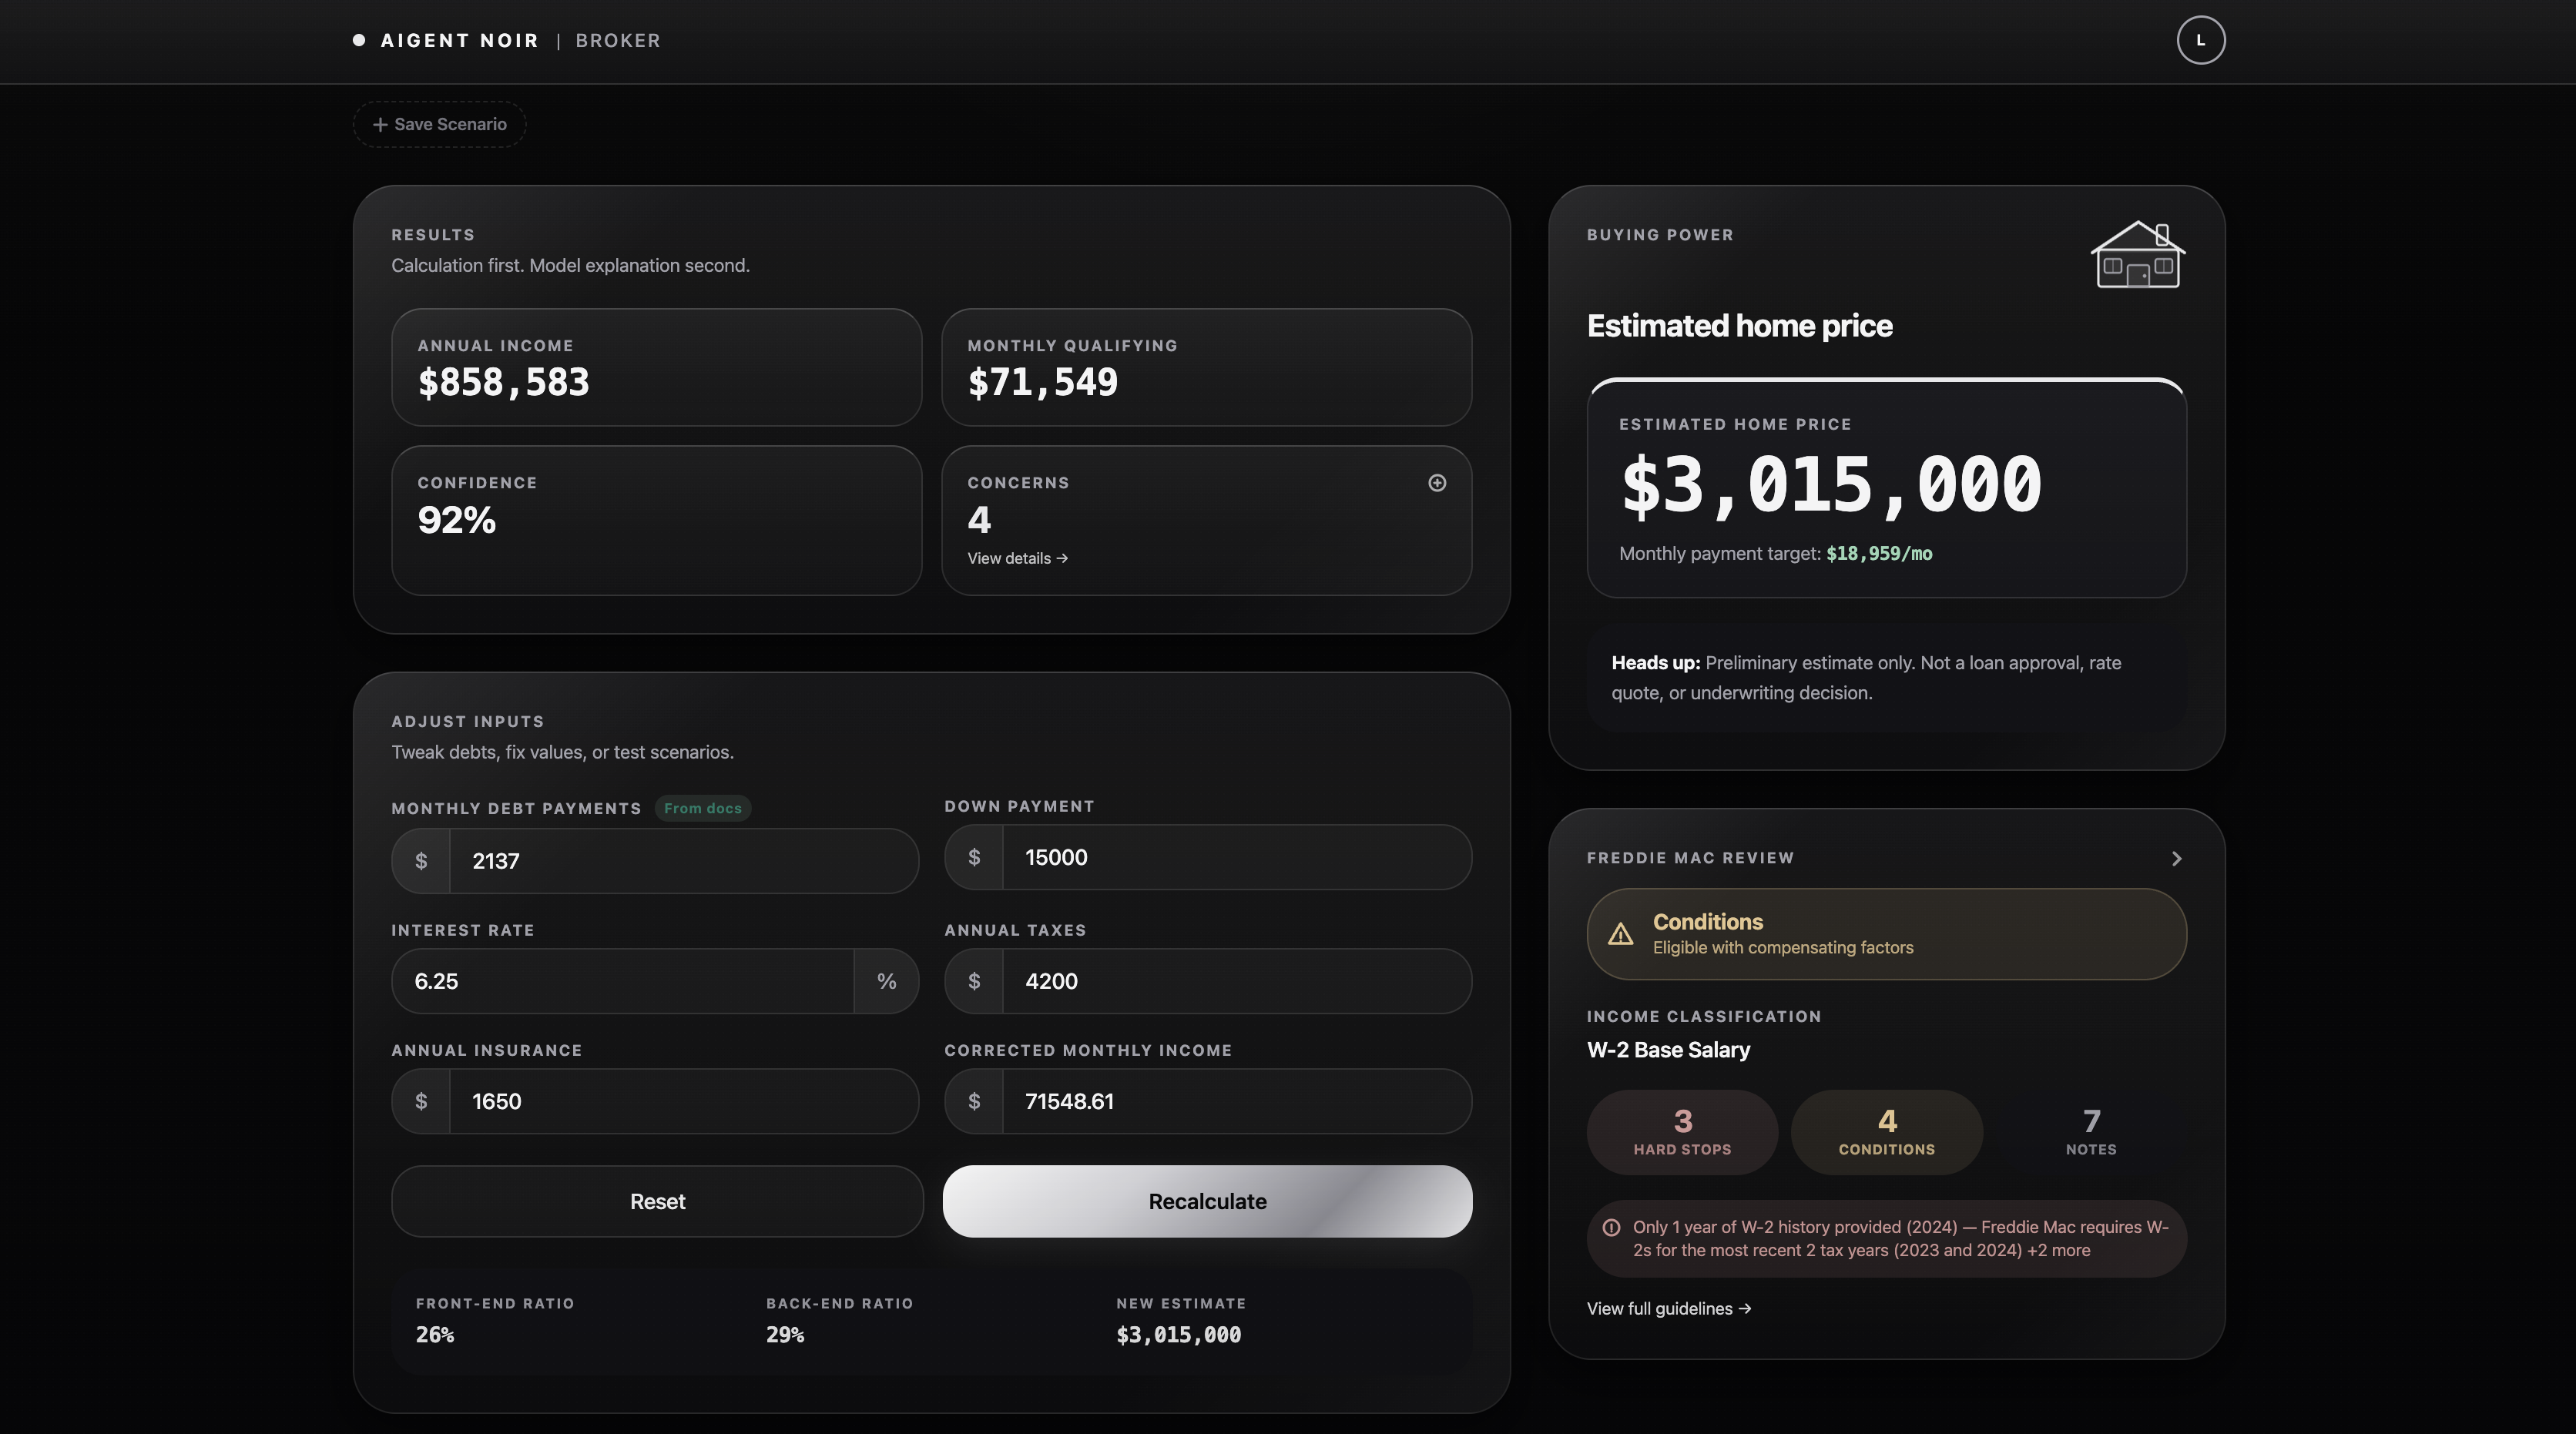Click the AIGENT NOIR logo dot

pyautogui.click(x=359, y=39)
